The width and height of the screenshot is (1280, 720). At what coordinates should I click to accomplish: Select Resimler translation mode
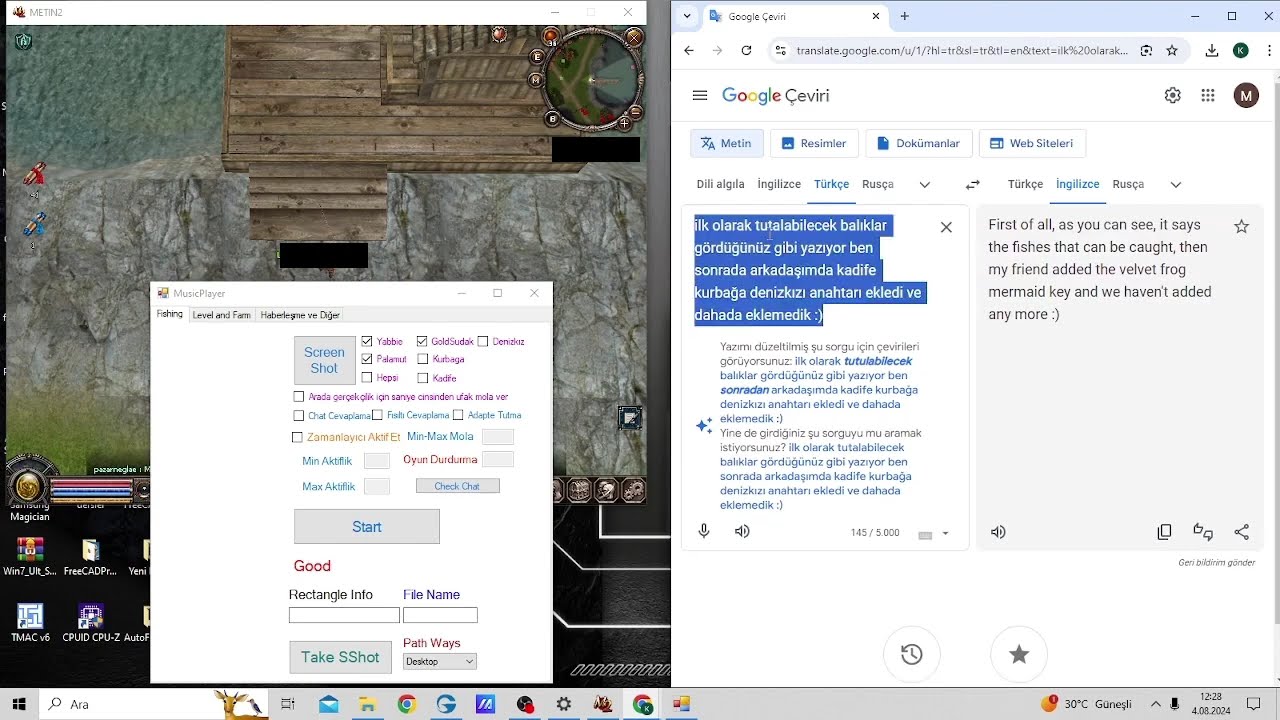point(814,144)
